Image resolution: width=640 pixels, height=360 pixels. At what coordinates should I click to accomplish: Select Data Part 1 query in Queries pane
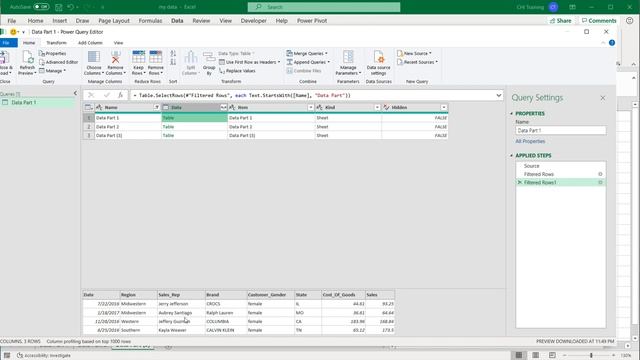(x=38, y=102)
